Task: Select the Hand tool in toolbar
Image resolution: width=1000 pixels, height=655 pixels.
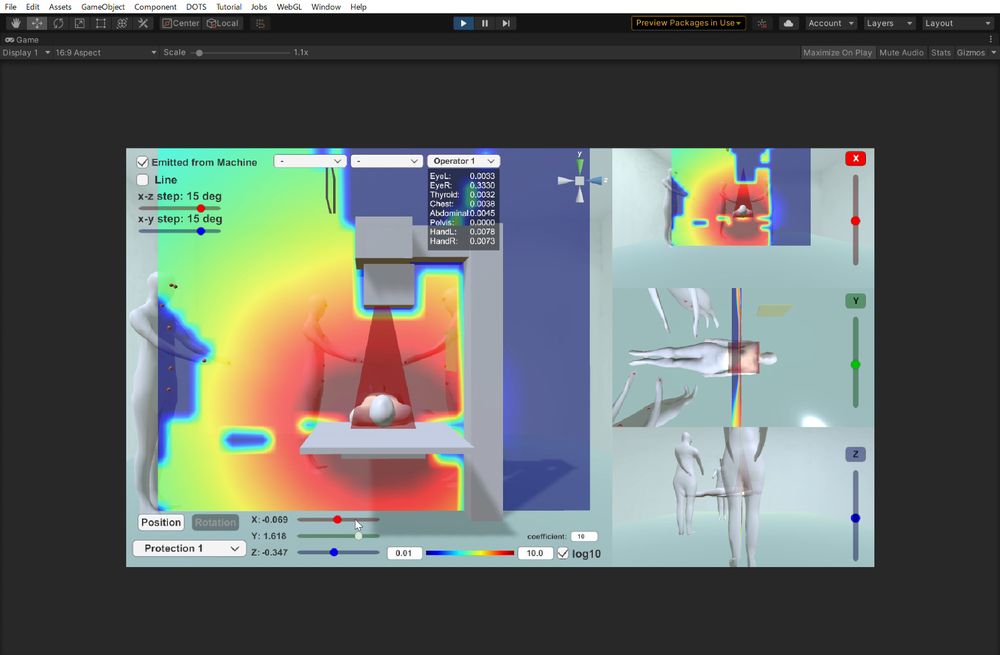Action: 16,23
